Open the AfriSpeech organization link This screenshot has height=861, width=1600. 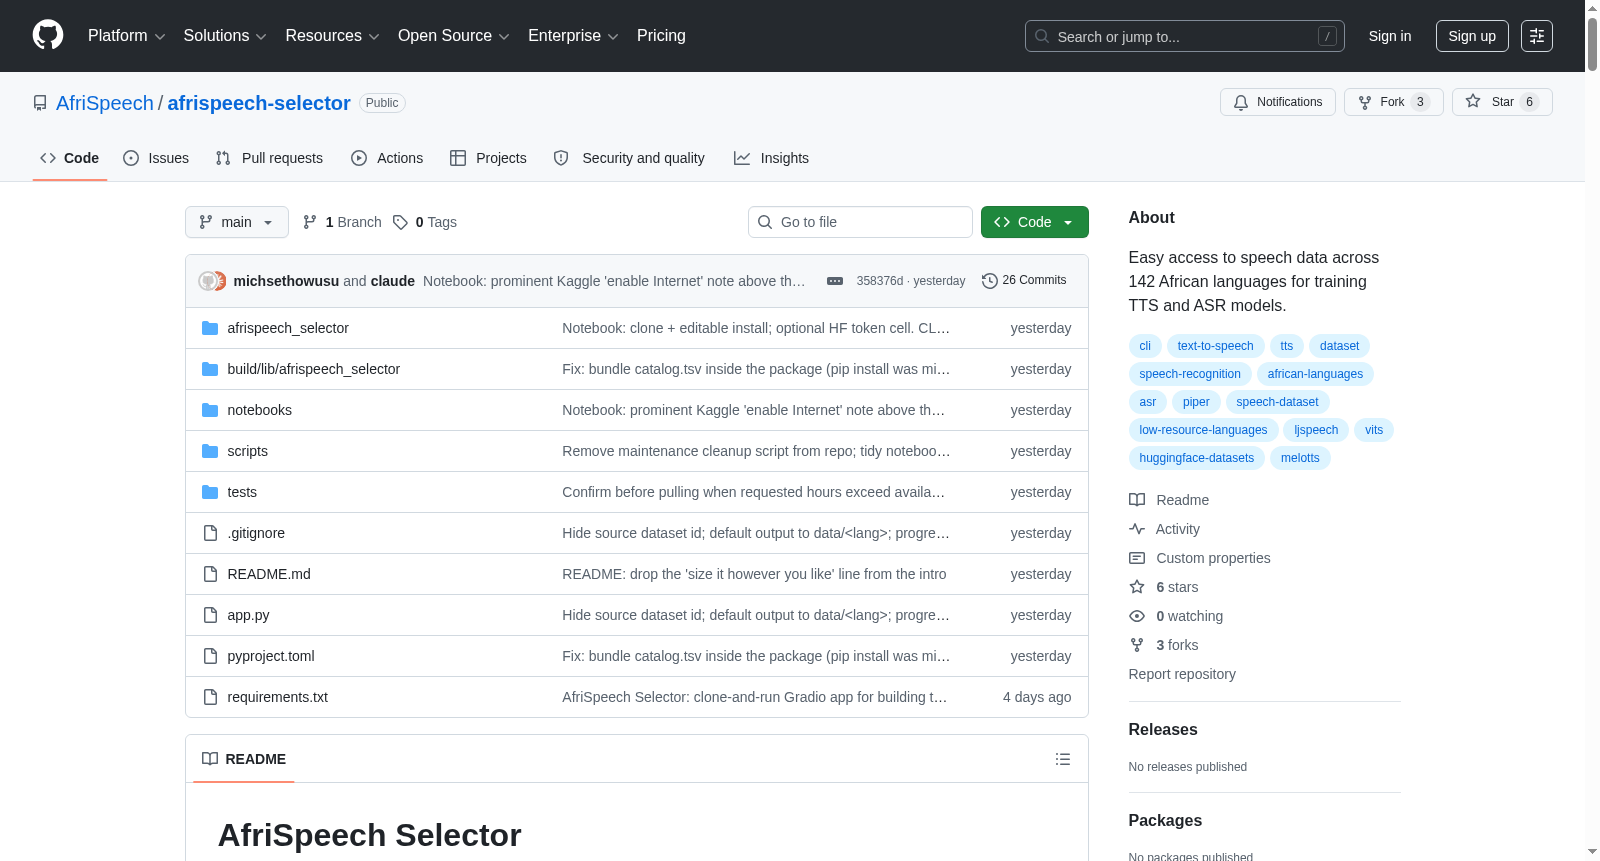[105, 103]
